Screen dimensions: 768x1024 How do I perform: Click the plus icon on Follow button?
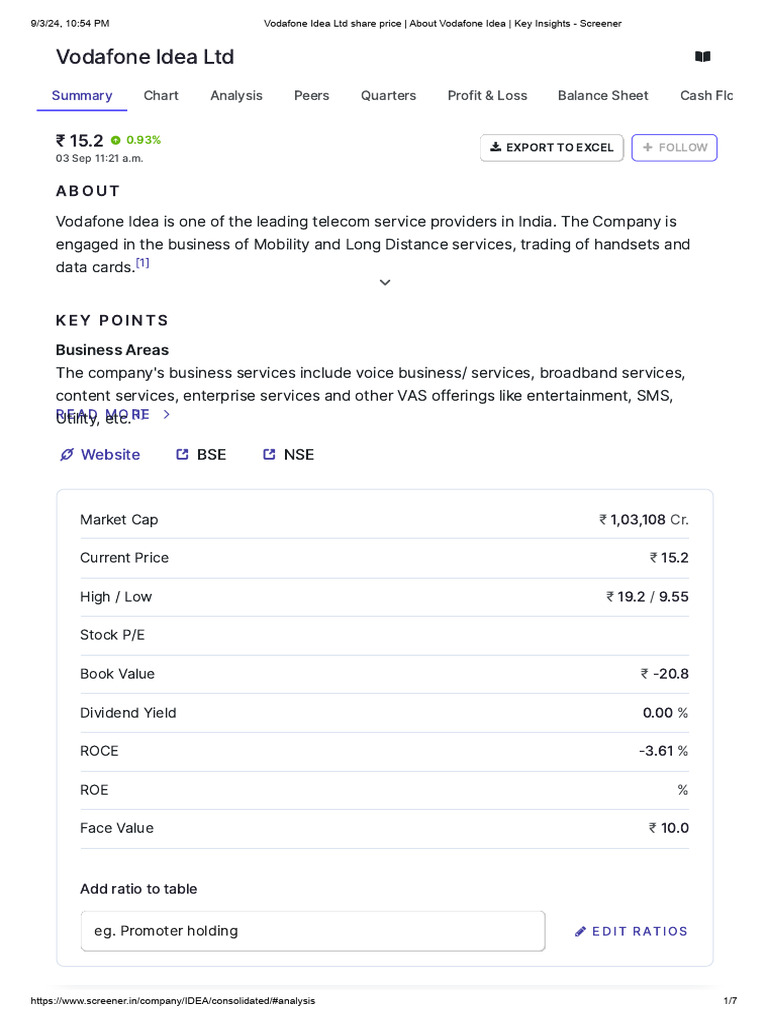648,147
